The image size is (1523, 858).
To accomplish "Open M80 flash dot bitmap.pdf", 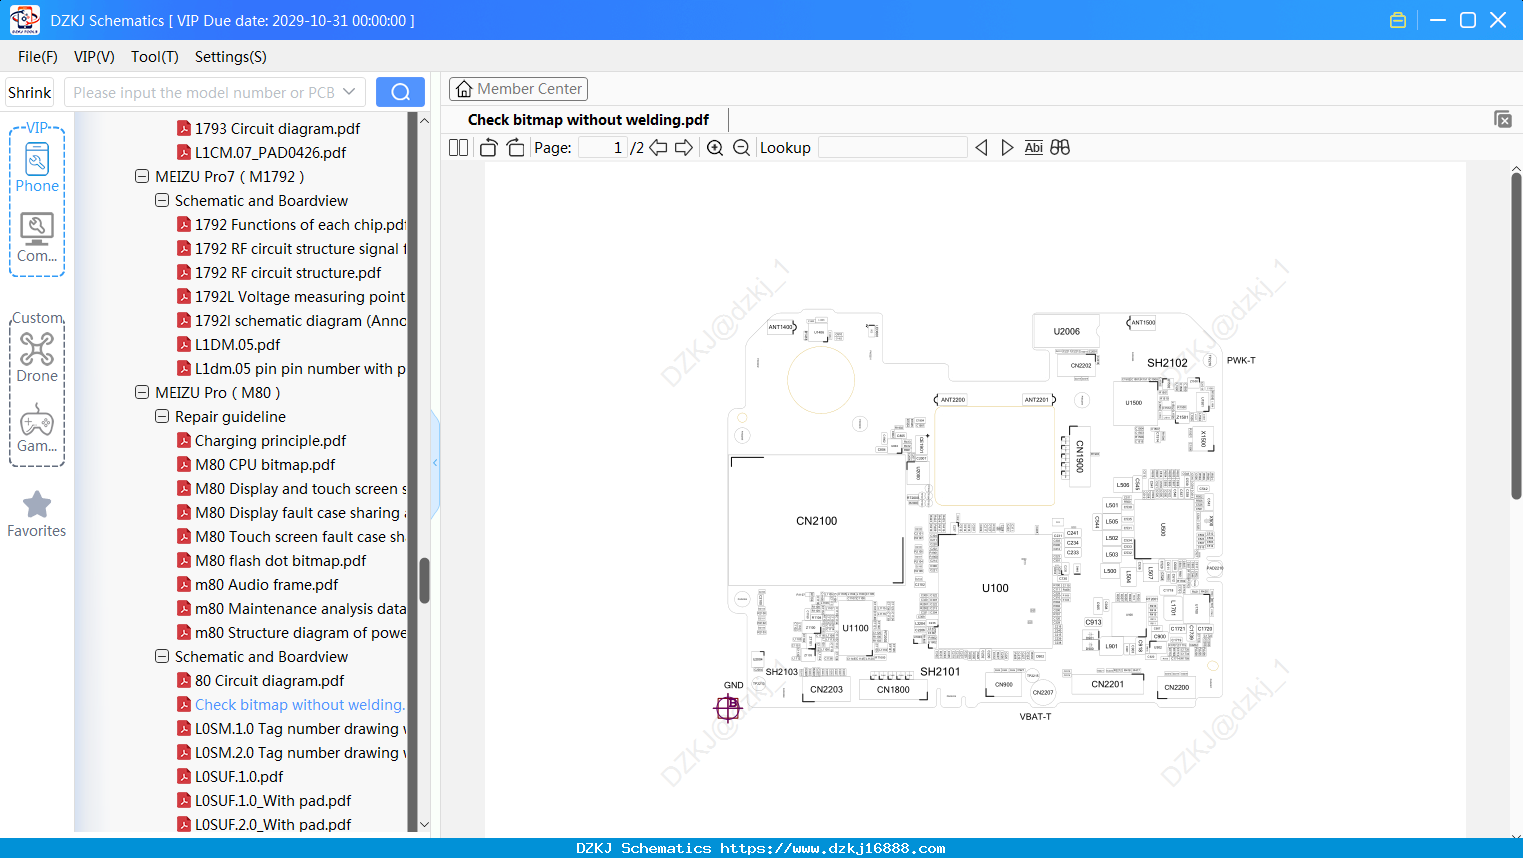I will tap(280, 560).
